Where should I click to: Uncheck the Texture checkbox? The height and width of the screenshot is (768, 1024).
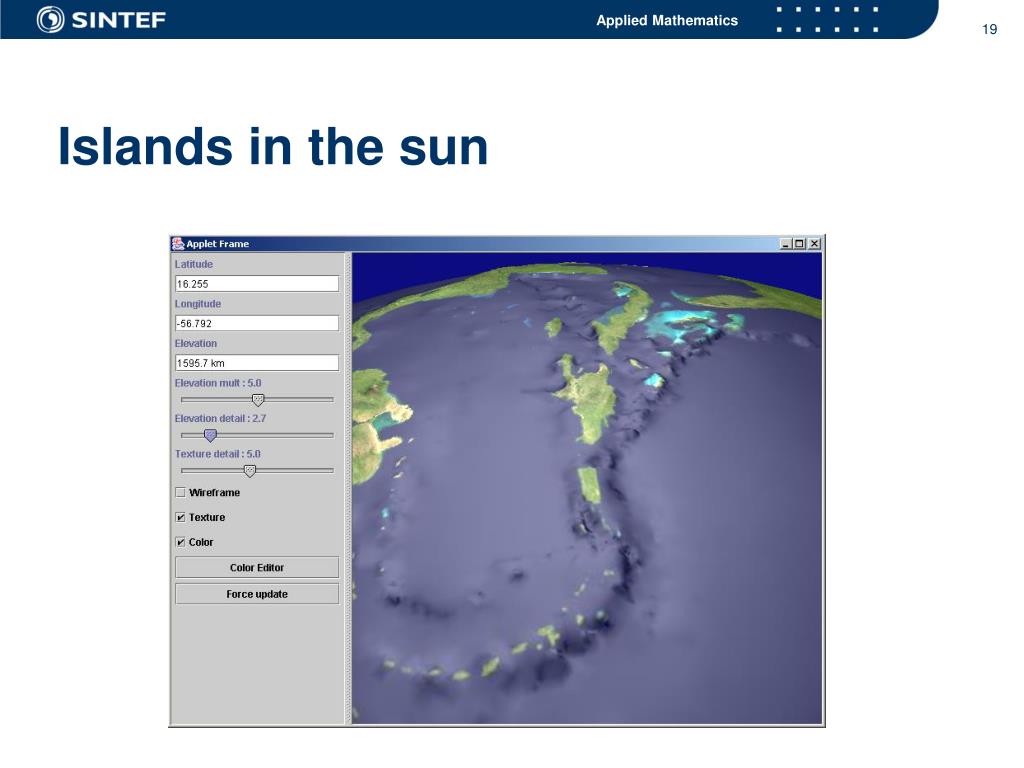coord(181,517)
